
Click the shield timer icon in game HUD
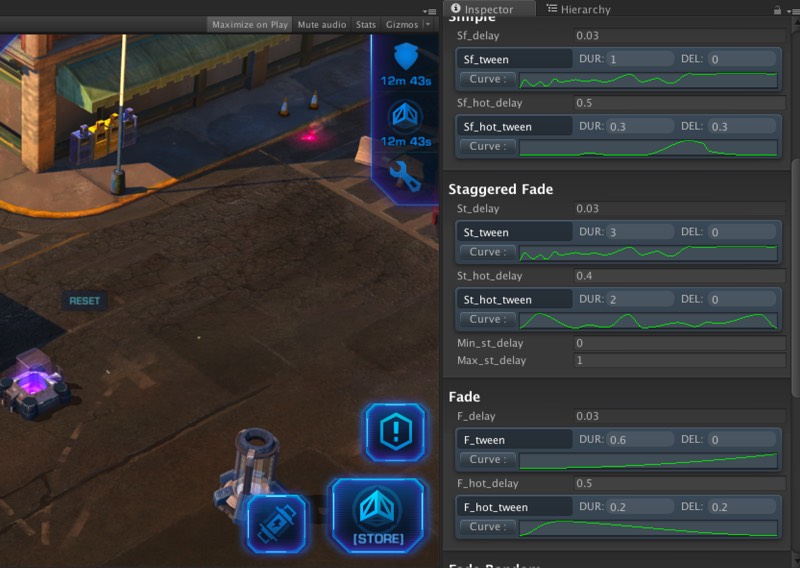405,56
